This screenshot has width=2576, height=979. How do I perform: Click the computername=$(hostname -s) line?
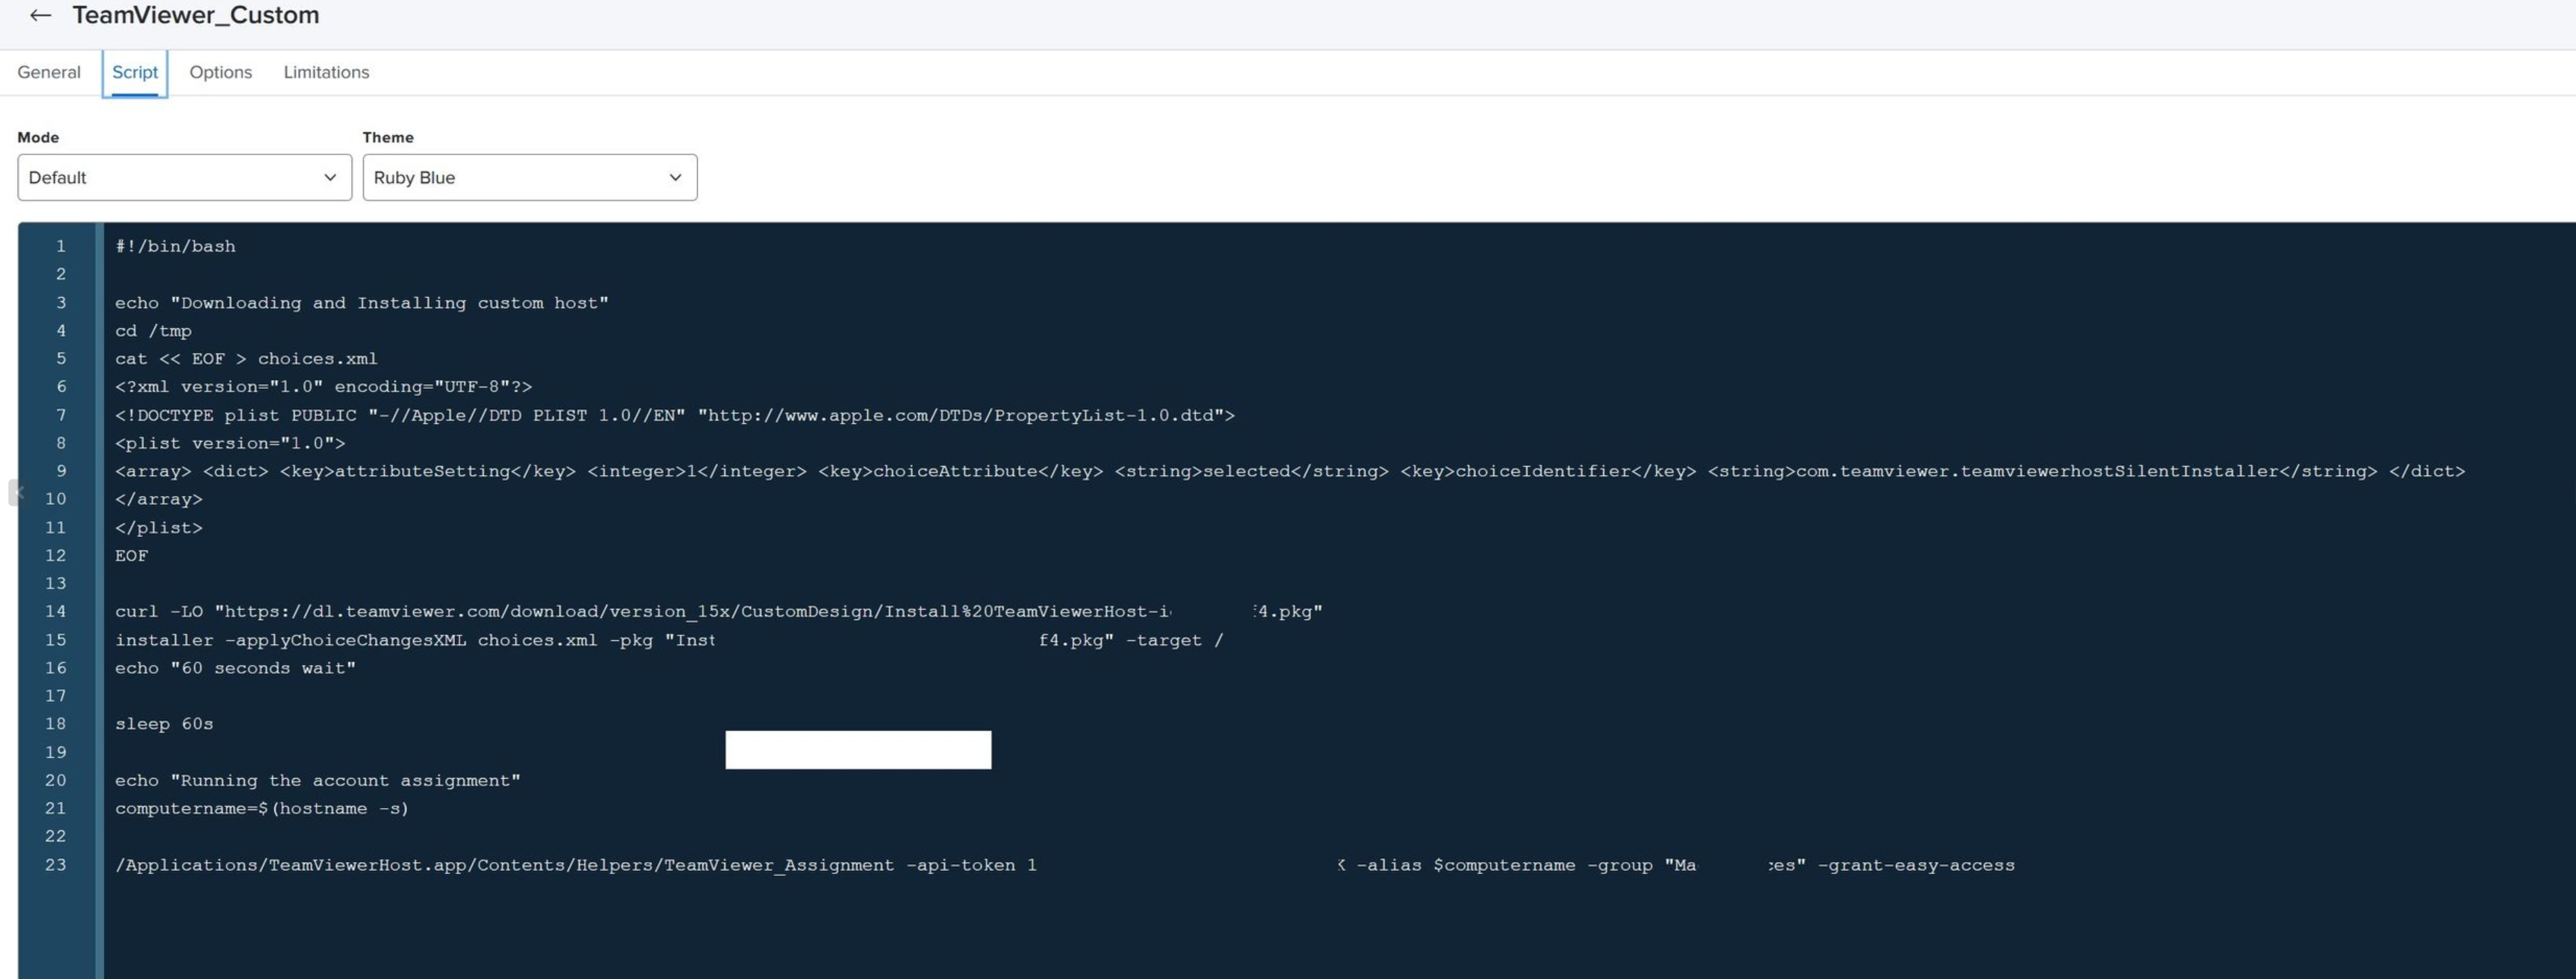coord(262,808)
